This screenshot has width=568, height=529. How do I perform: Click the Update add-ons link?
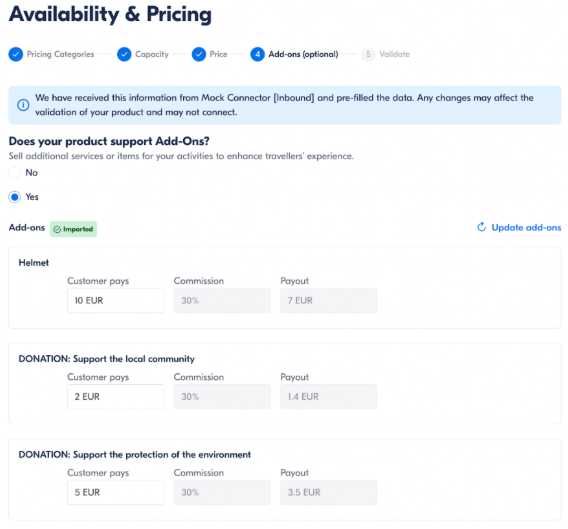(526, 228)
